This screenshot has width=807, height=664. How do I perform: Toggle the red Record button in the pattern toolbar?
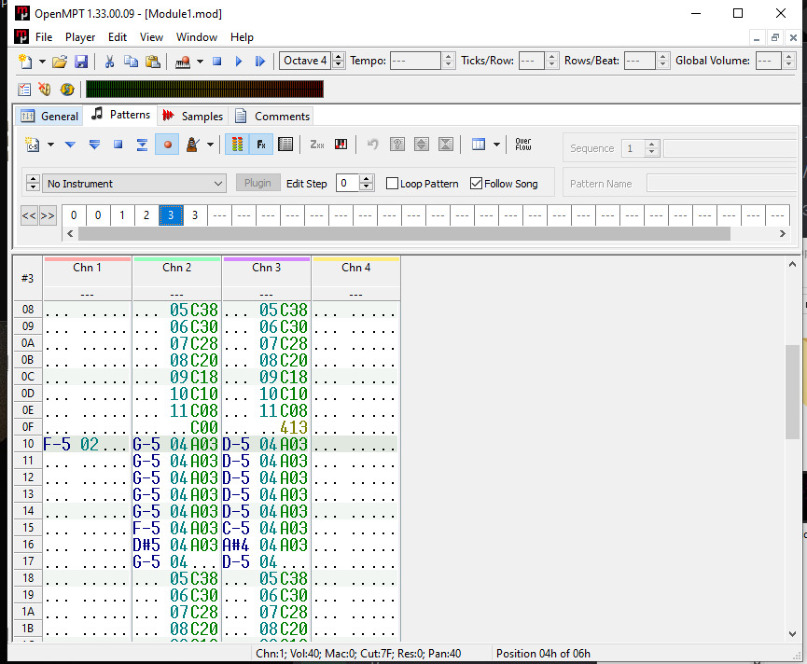pos(167,145)
